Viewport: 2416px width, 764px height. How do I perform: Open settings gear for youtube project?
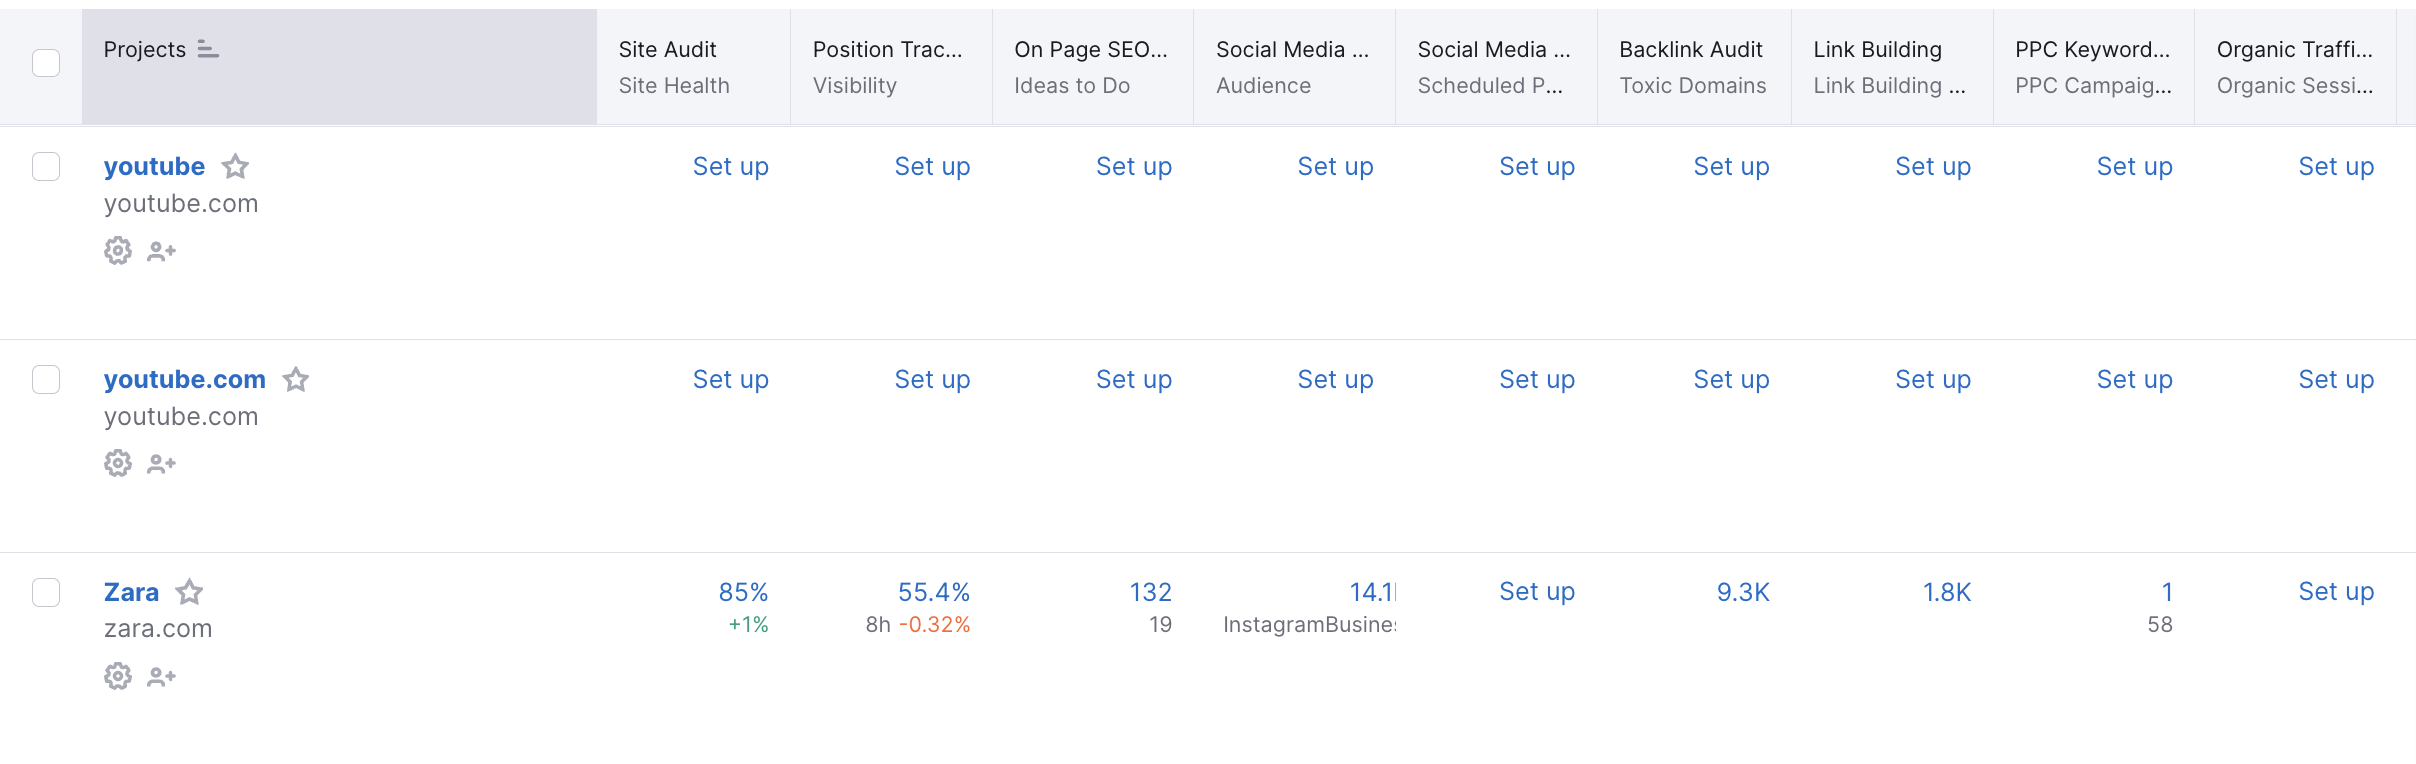pyautogui.click(x=118, y=251)
